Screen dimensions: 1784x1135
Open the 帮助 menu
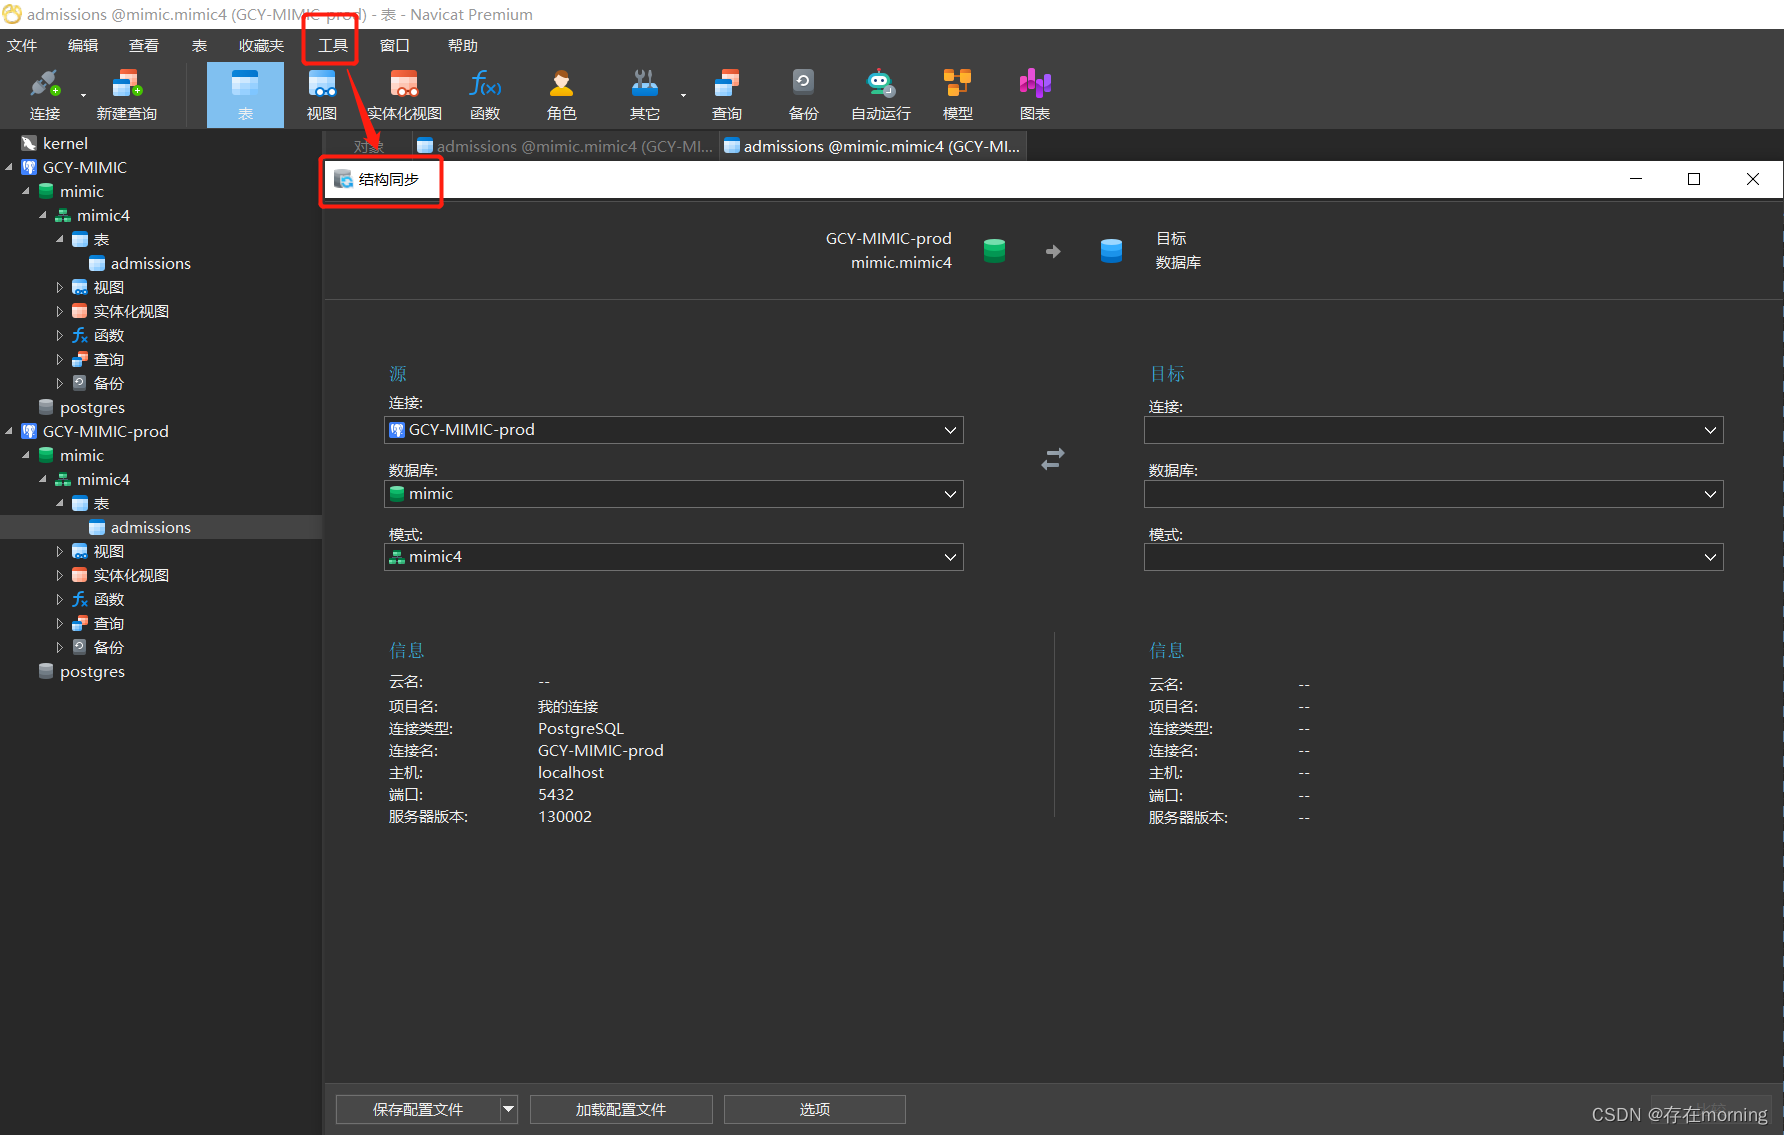point(463,45)
